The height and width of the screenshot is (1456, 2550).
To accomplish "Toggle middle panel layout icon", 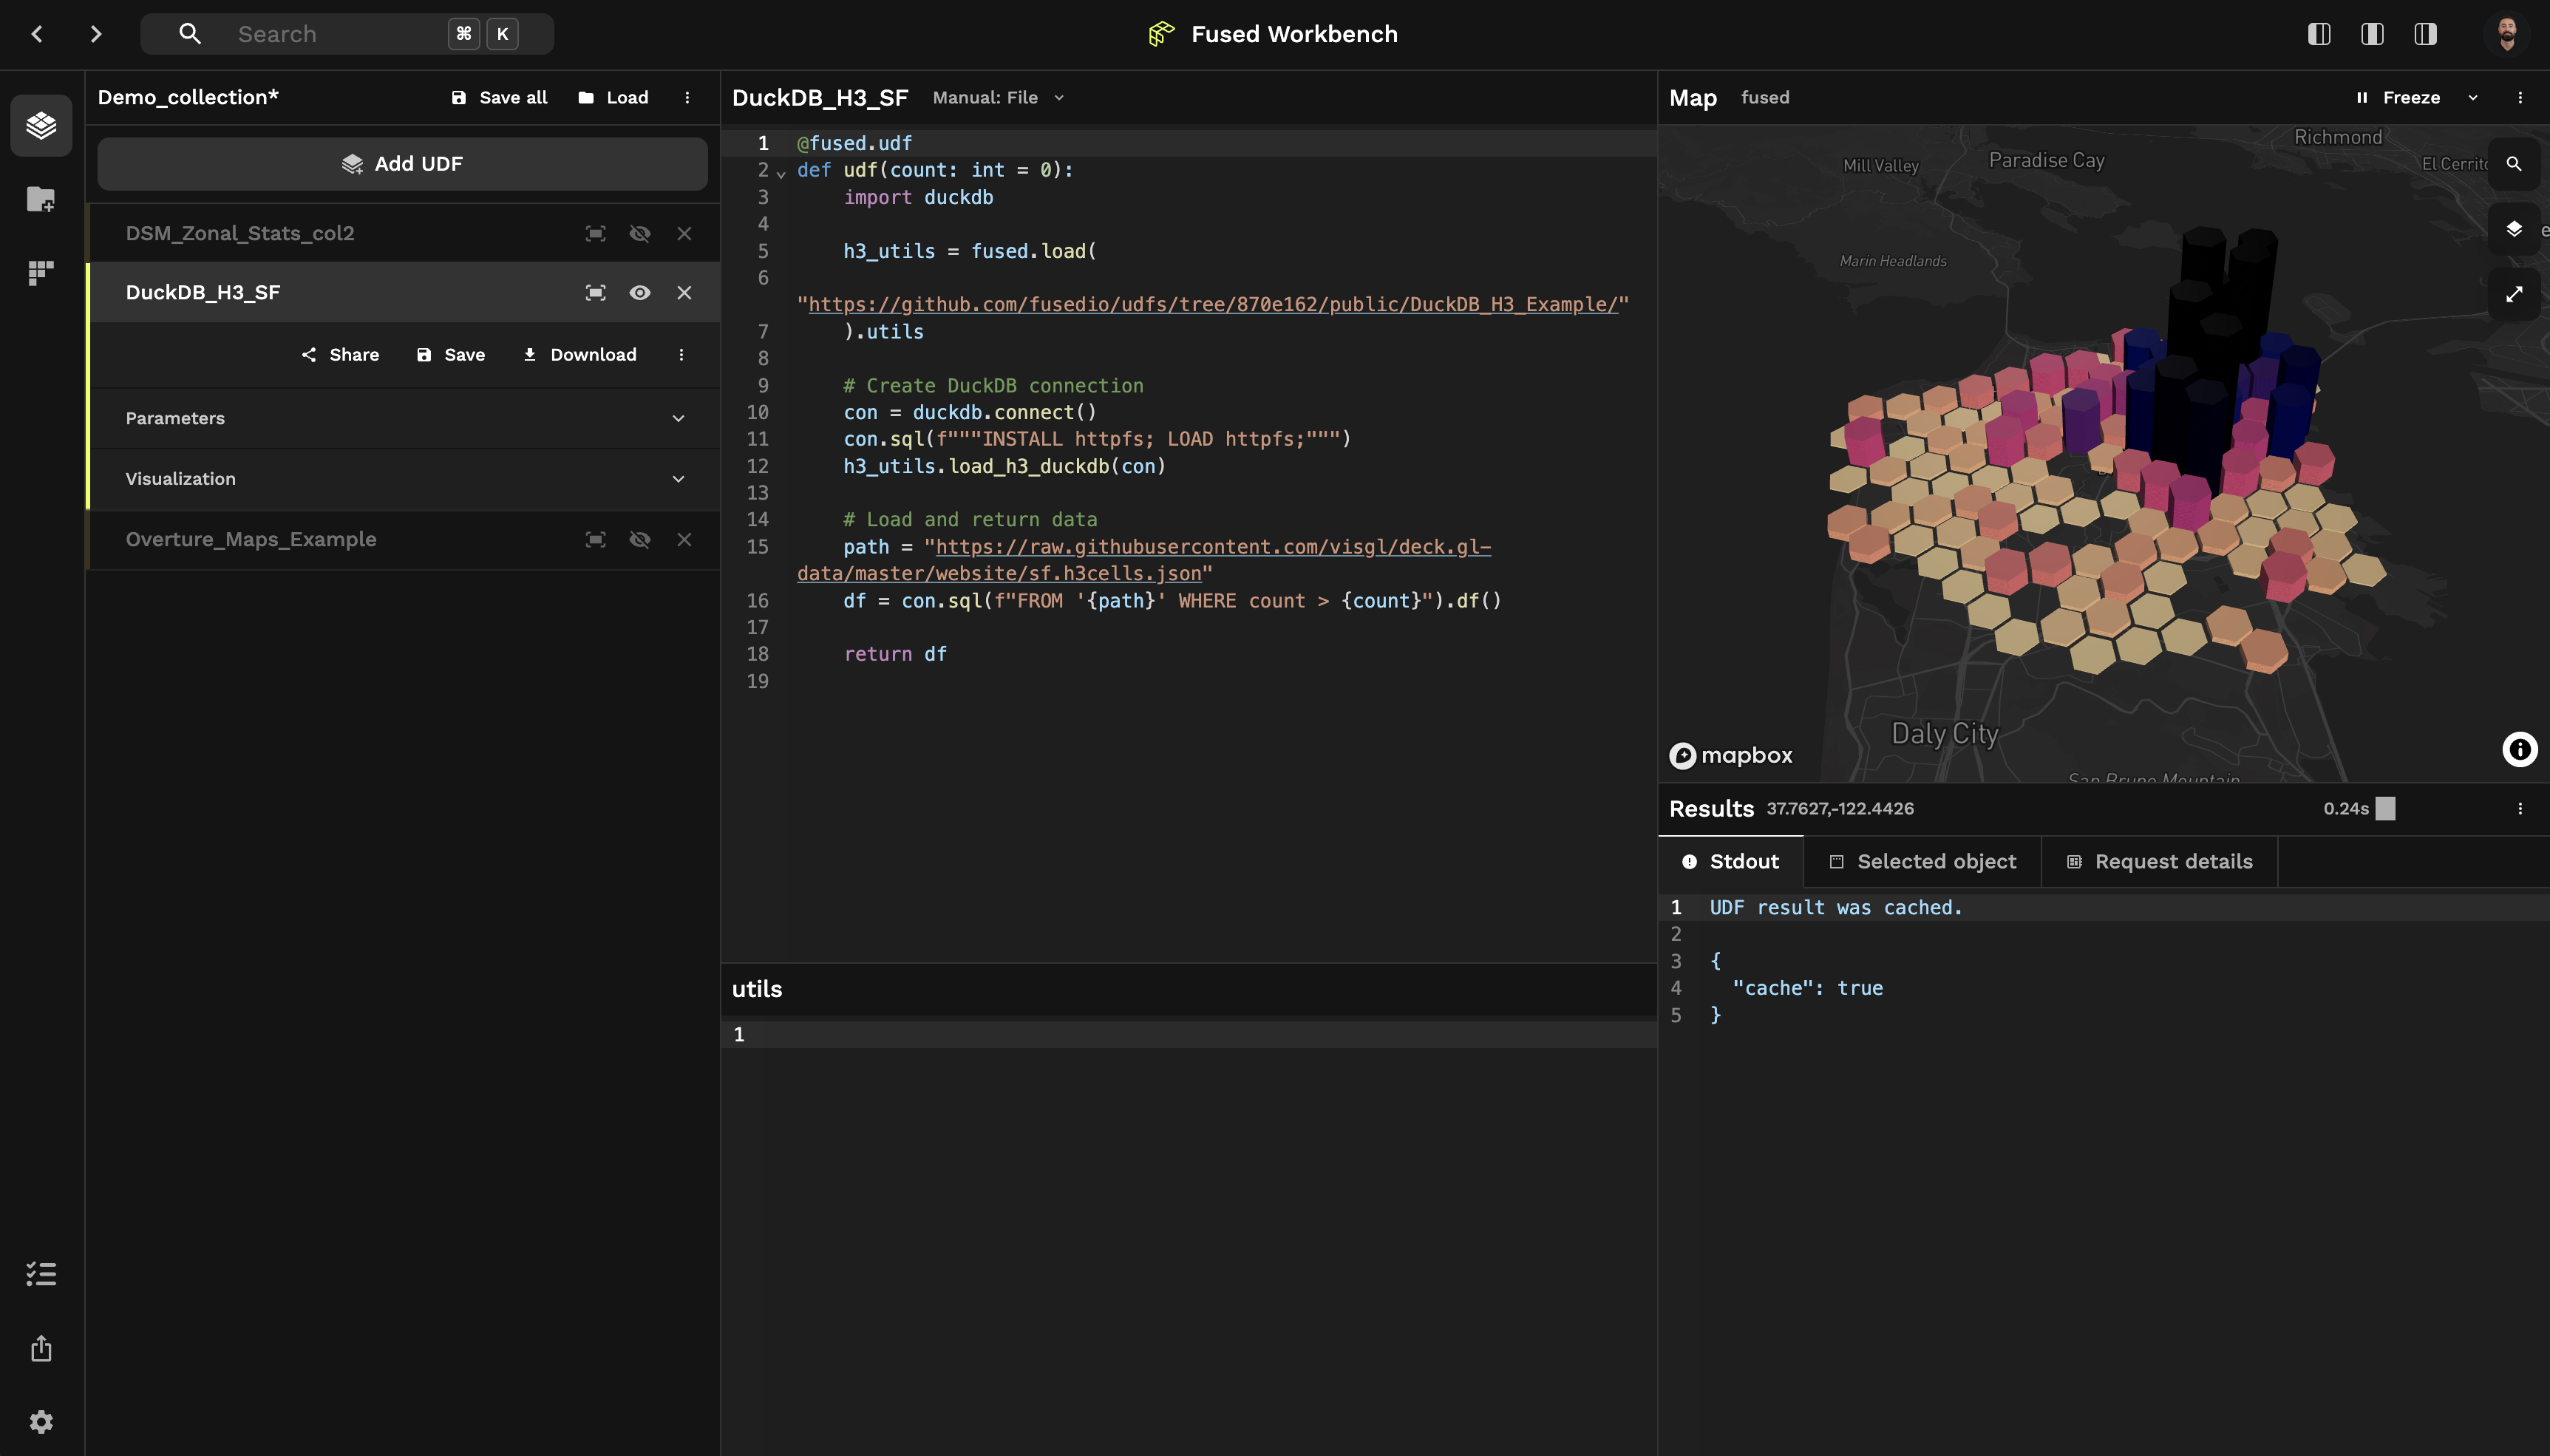I will (x=2372, y=34).
